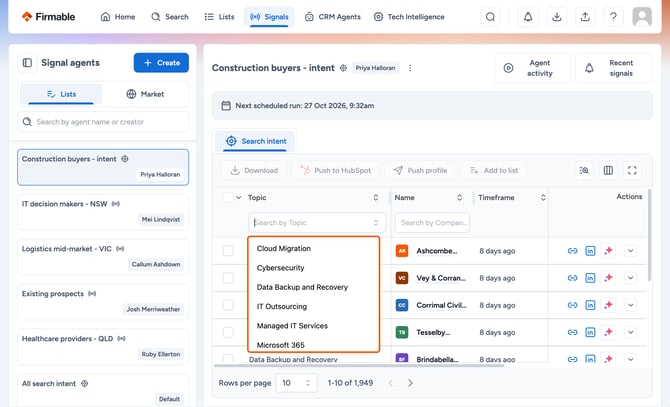Screen dimensions: 670x407
Task: Check the Ashcombe row checkbox
Action: (228, 251)
